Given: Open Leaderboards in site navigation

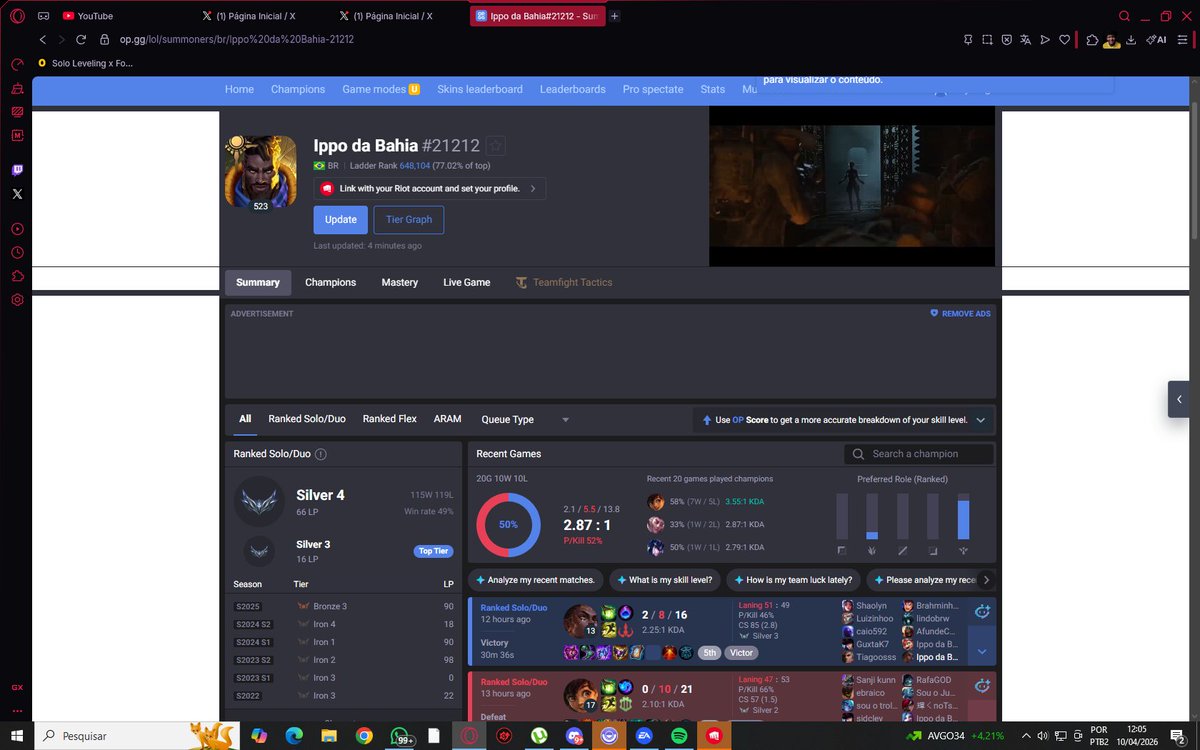Looking at the screenshot, I should pos(572,89).
